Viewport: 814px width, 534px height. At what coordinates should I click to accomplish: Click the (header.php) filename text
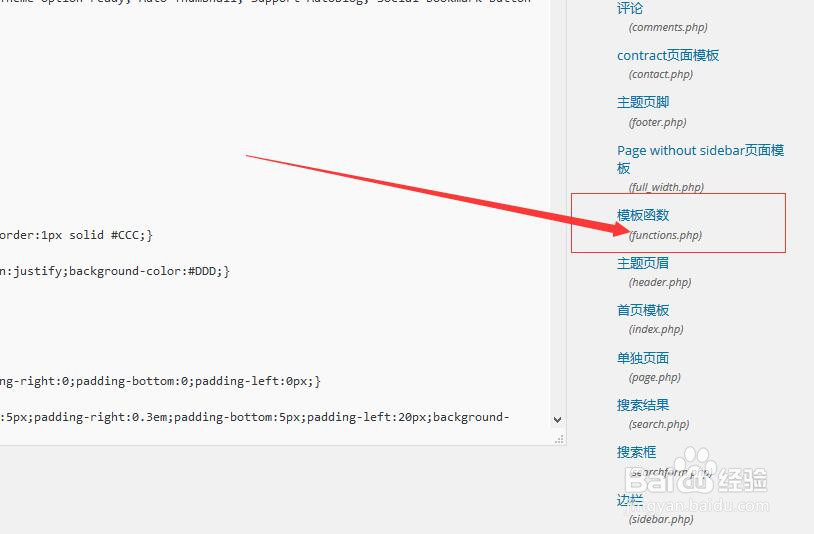660,283
